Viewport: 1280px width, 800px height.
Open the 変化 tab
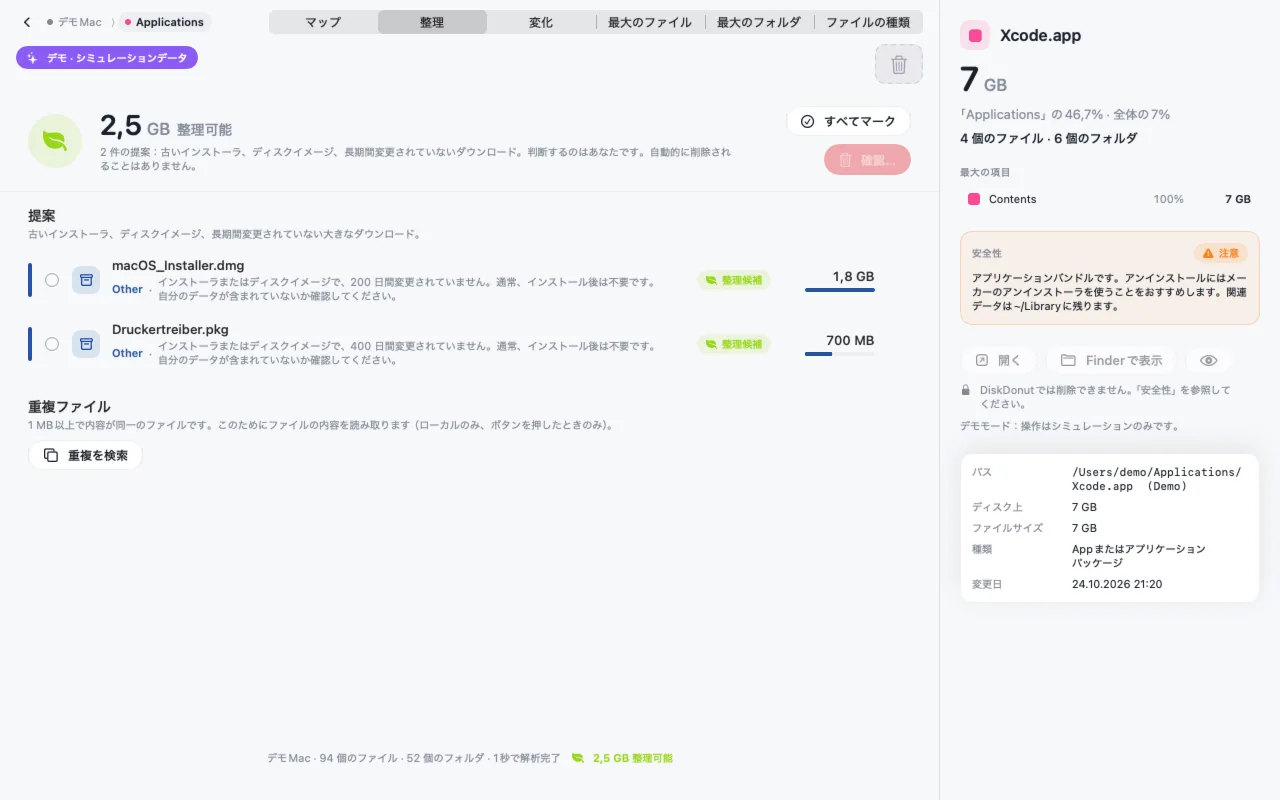(541, 22)
